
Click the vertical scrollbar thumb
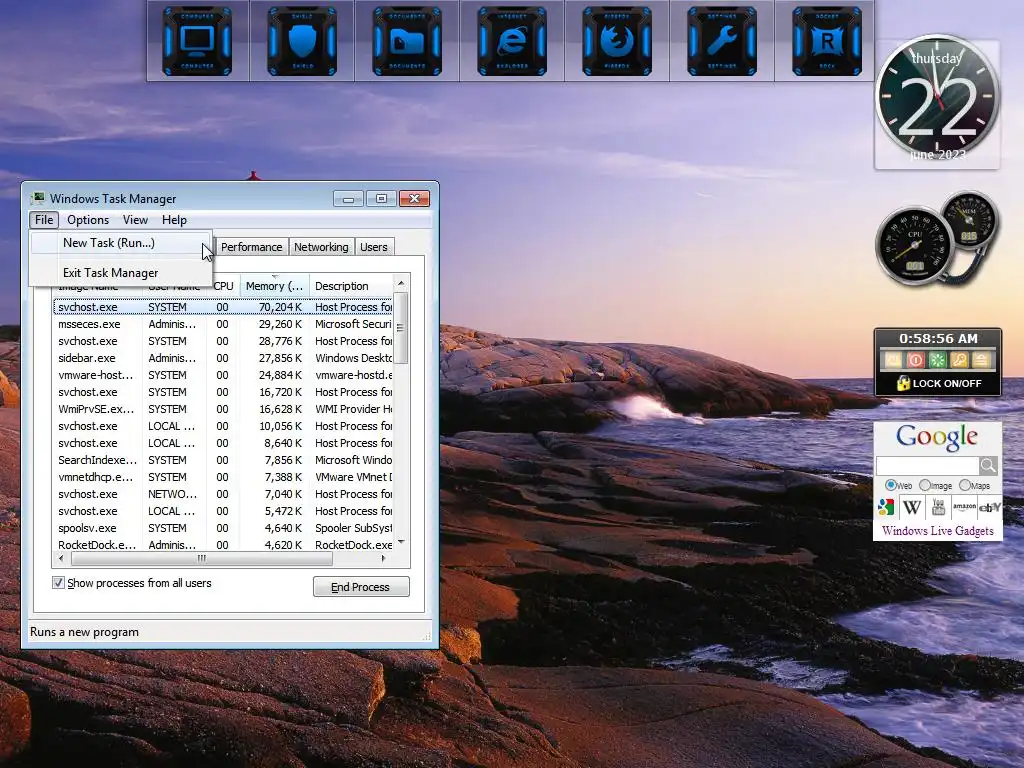click(x=401, y=327)
